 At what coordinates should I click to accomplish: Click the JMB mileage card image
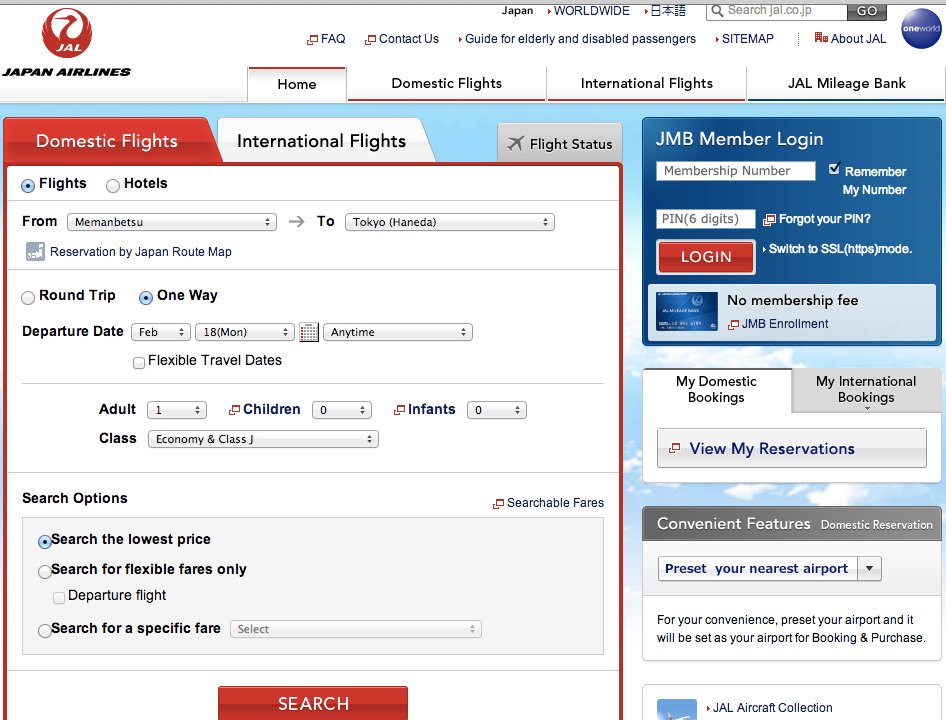tap(687, 311)
